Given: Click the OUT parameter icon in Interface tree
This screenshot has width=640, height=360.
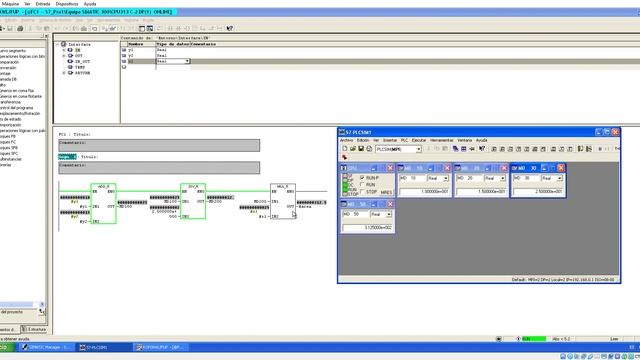Looking at the screenshot, I should [x=70, y=56].
